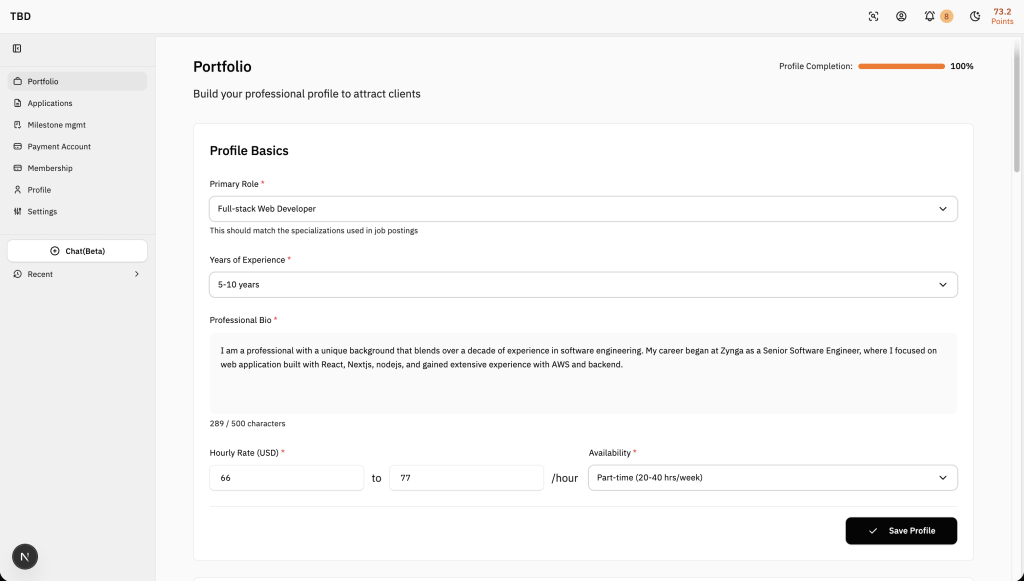Toggle dark mode with the moon icon
This screenshot has width=1024, height=581.
(975, 16)
